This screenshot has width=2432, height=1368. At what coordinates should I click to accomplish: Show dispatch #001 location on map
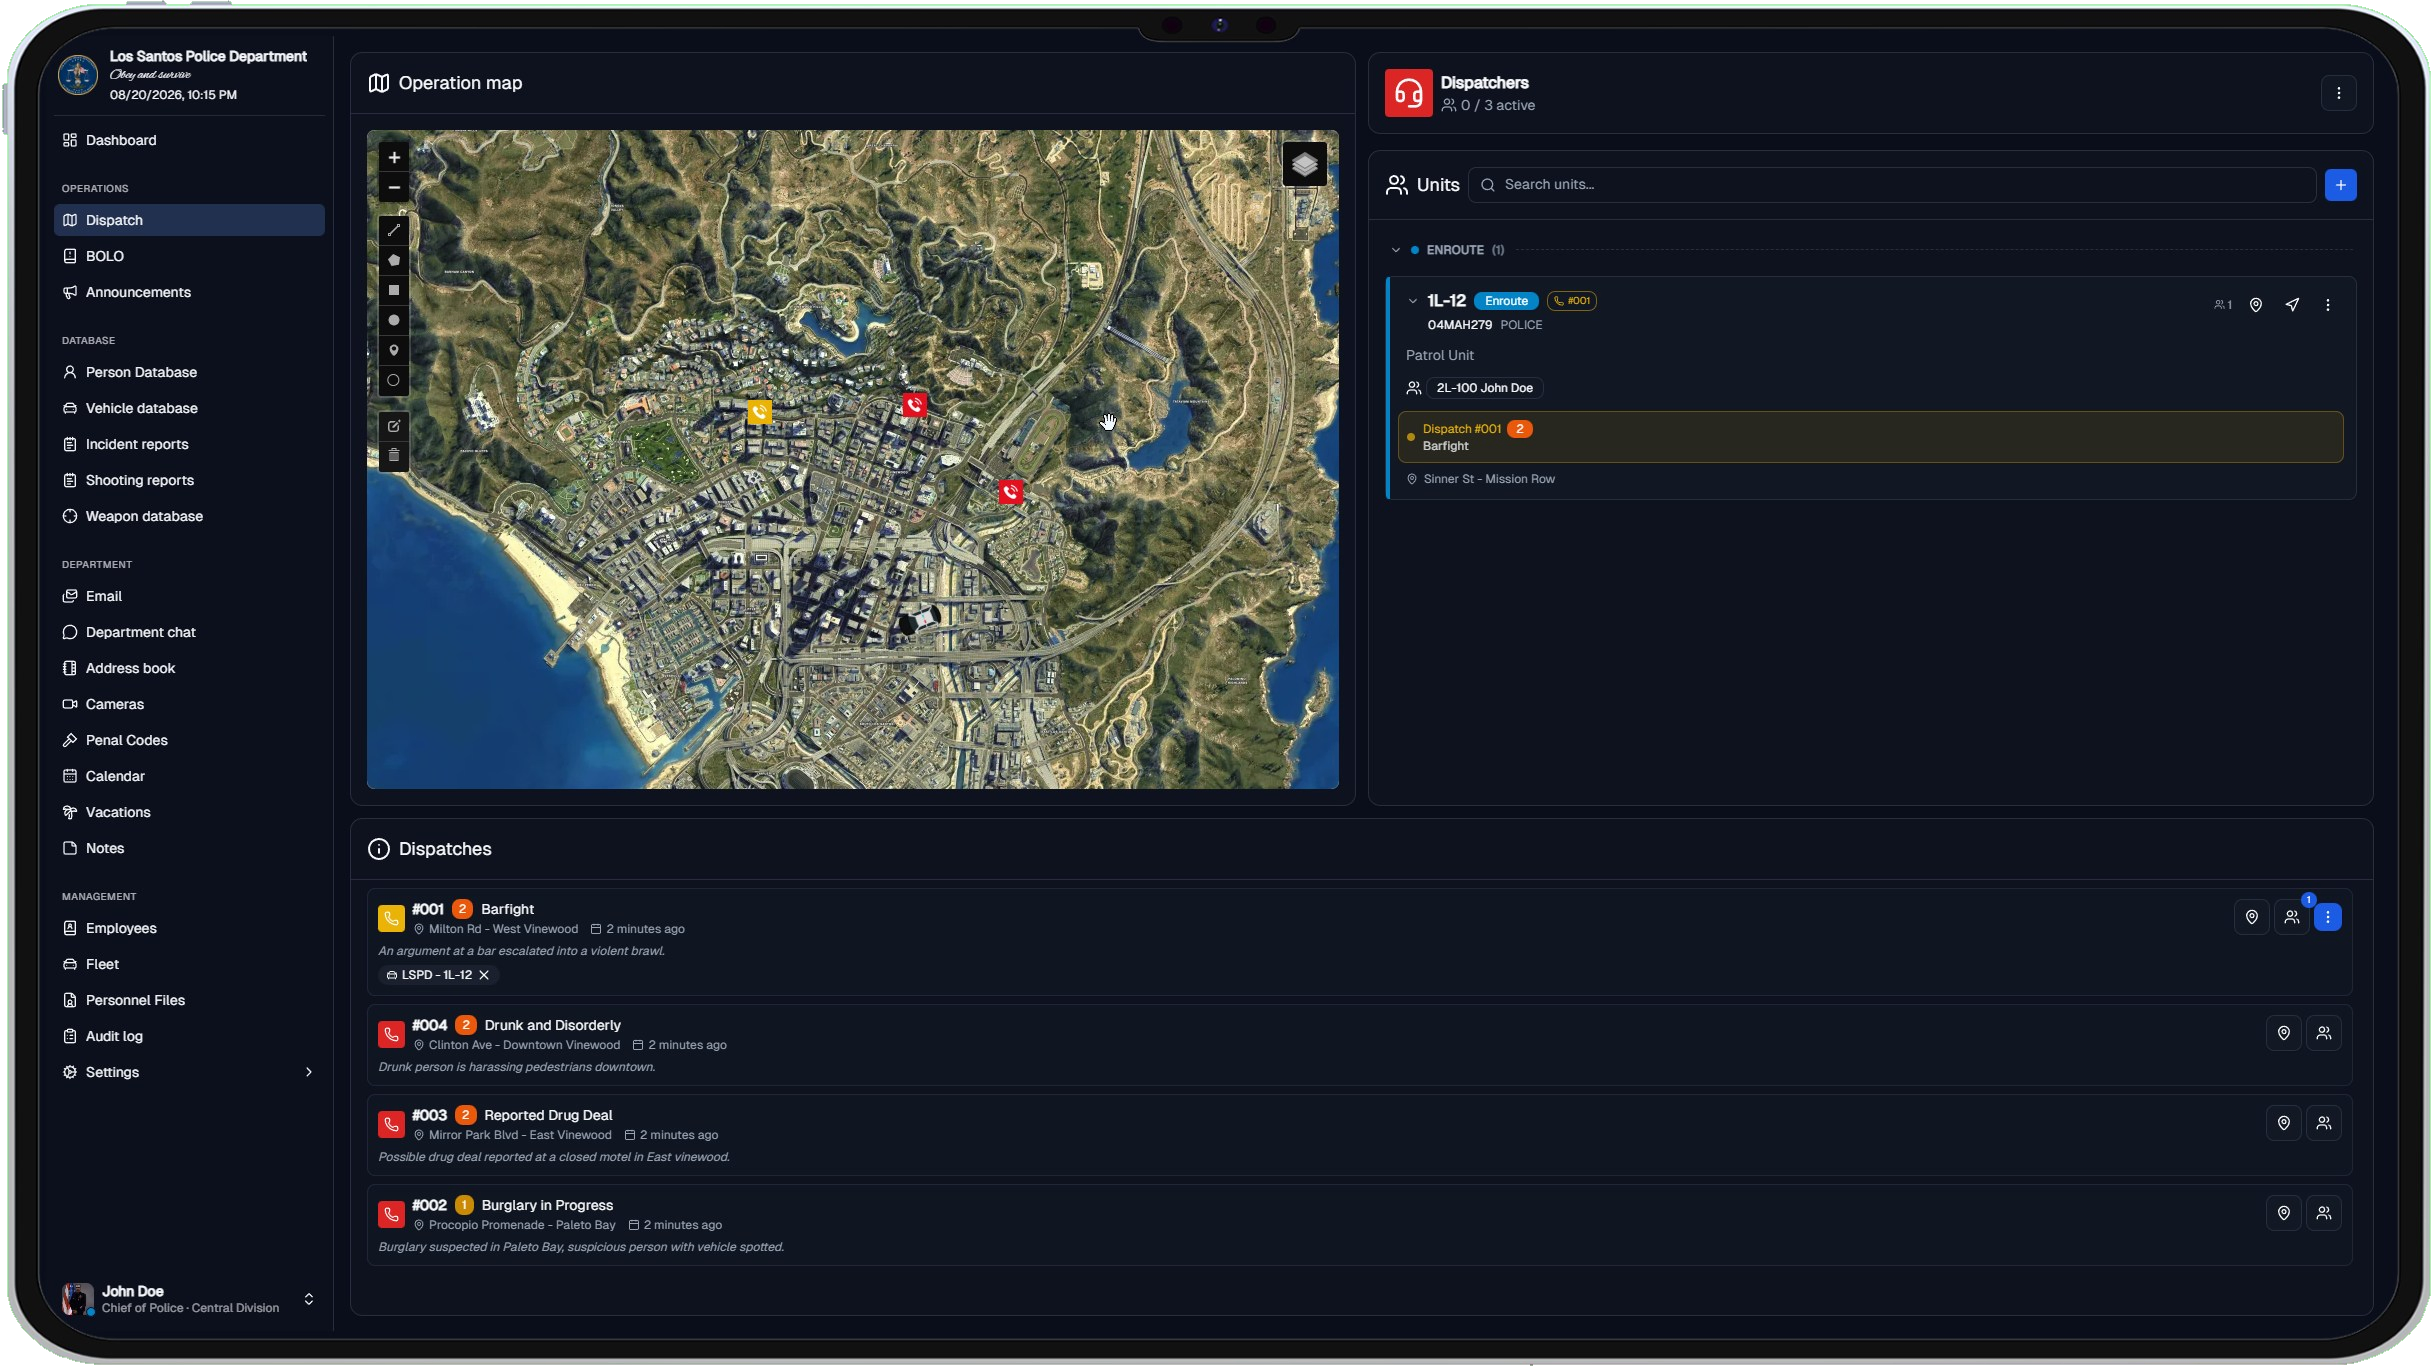click(x=2251, y=917)
